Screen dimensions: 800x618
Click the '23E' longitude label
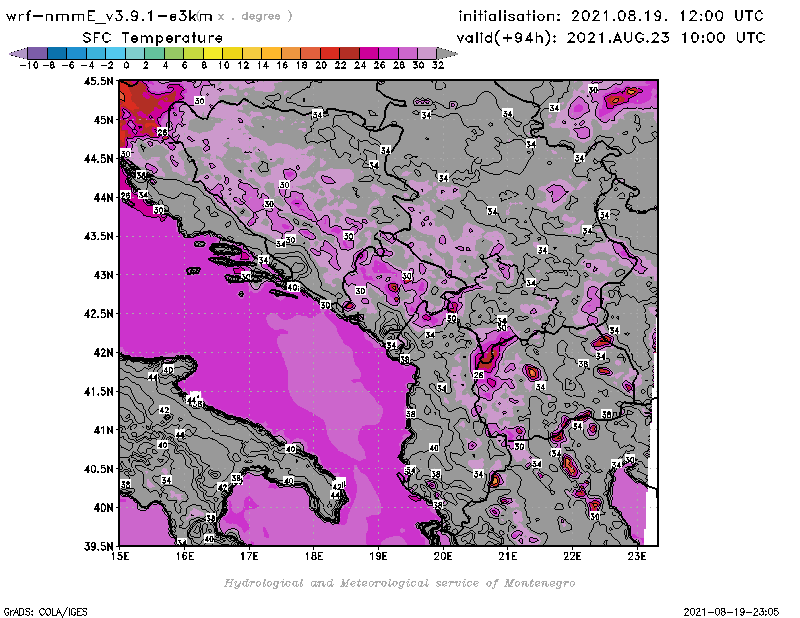[637, 556]
